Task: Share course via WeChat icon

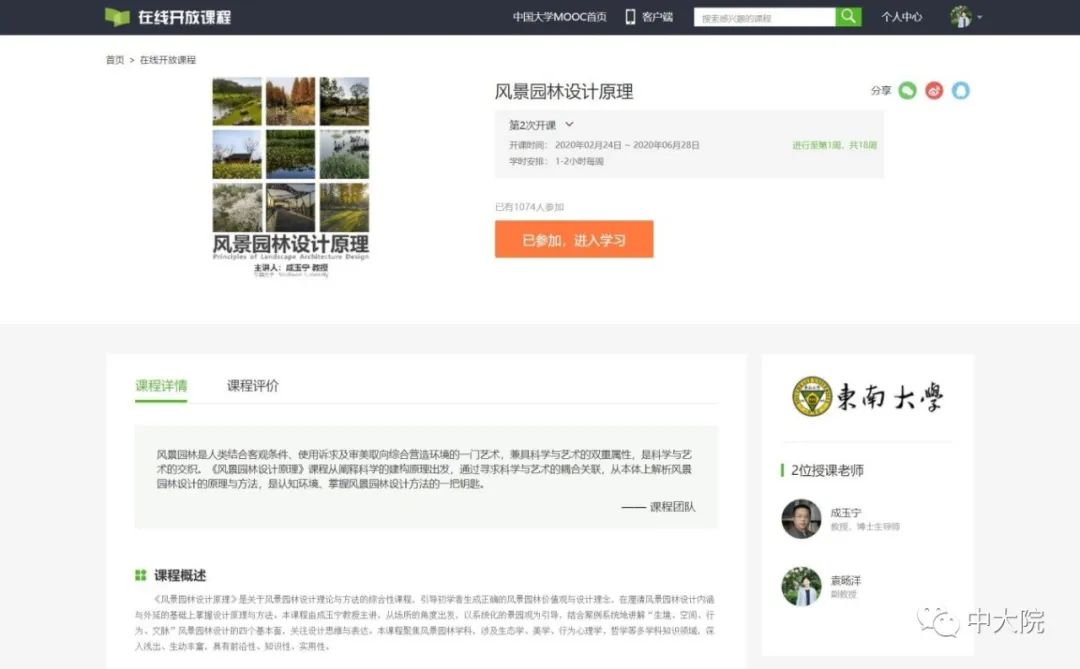Action: click(907, 91)
